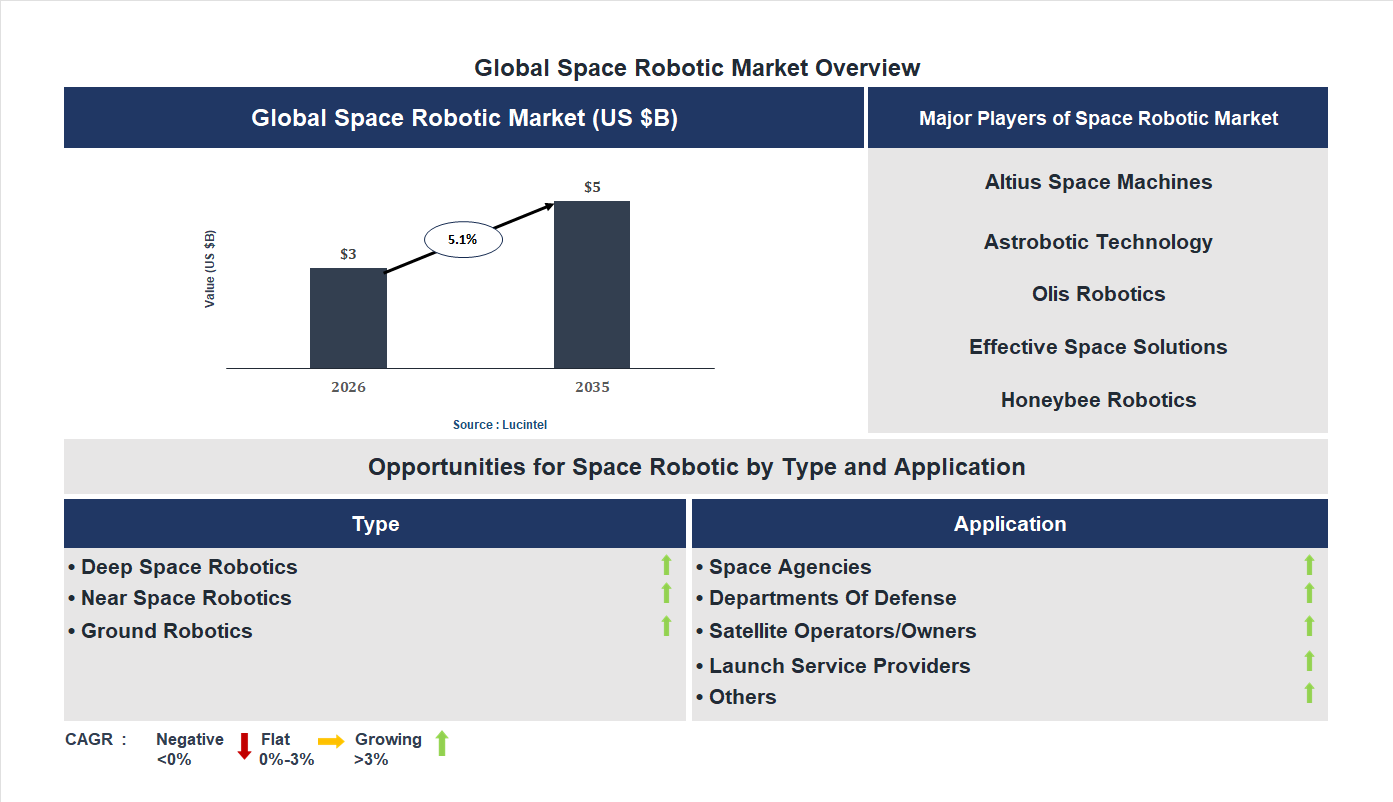This screenshot has width=1393, height=802.
Task: Select the Application column header
Action: pos(1010,524)
